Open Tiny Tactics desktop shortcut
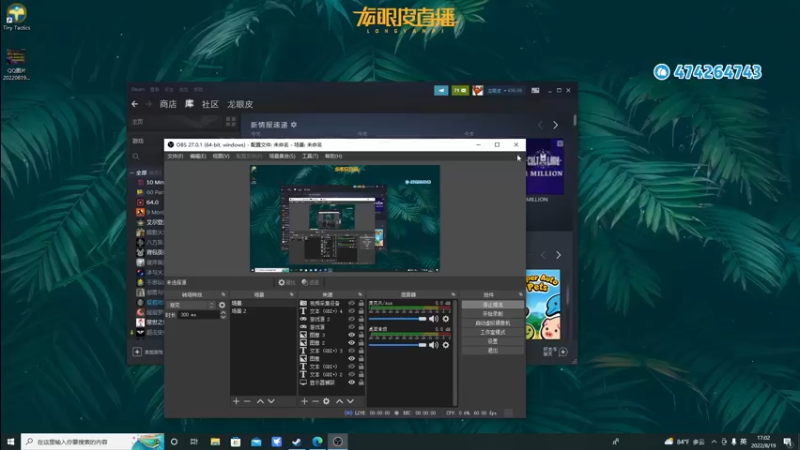This screenshot has height=450, width=800. coord(16,17)
